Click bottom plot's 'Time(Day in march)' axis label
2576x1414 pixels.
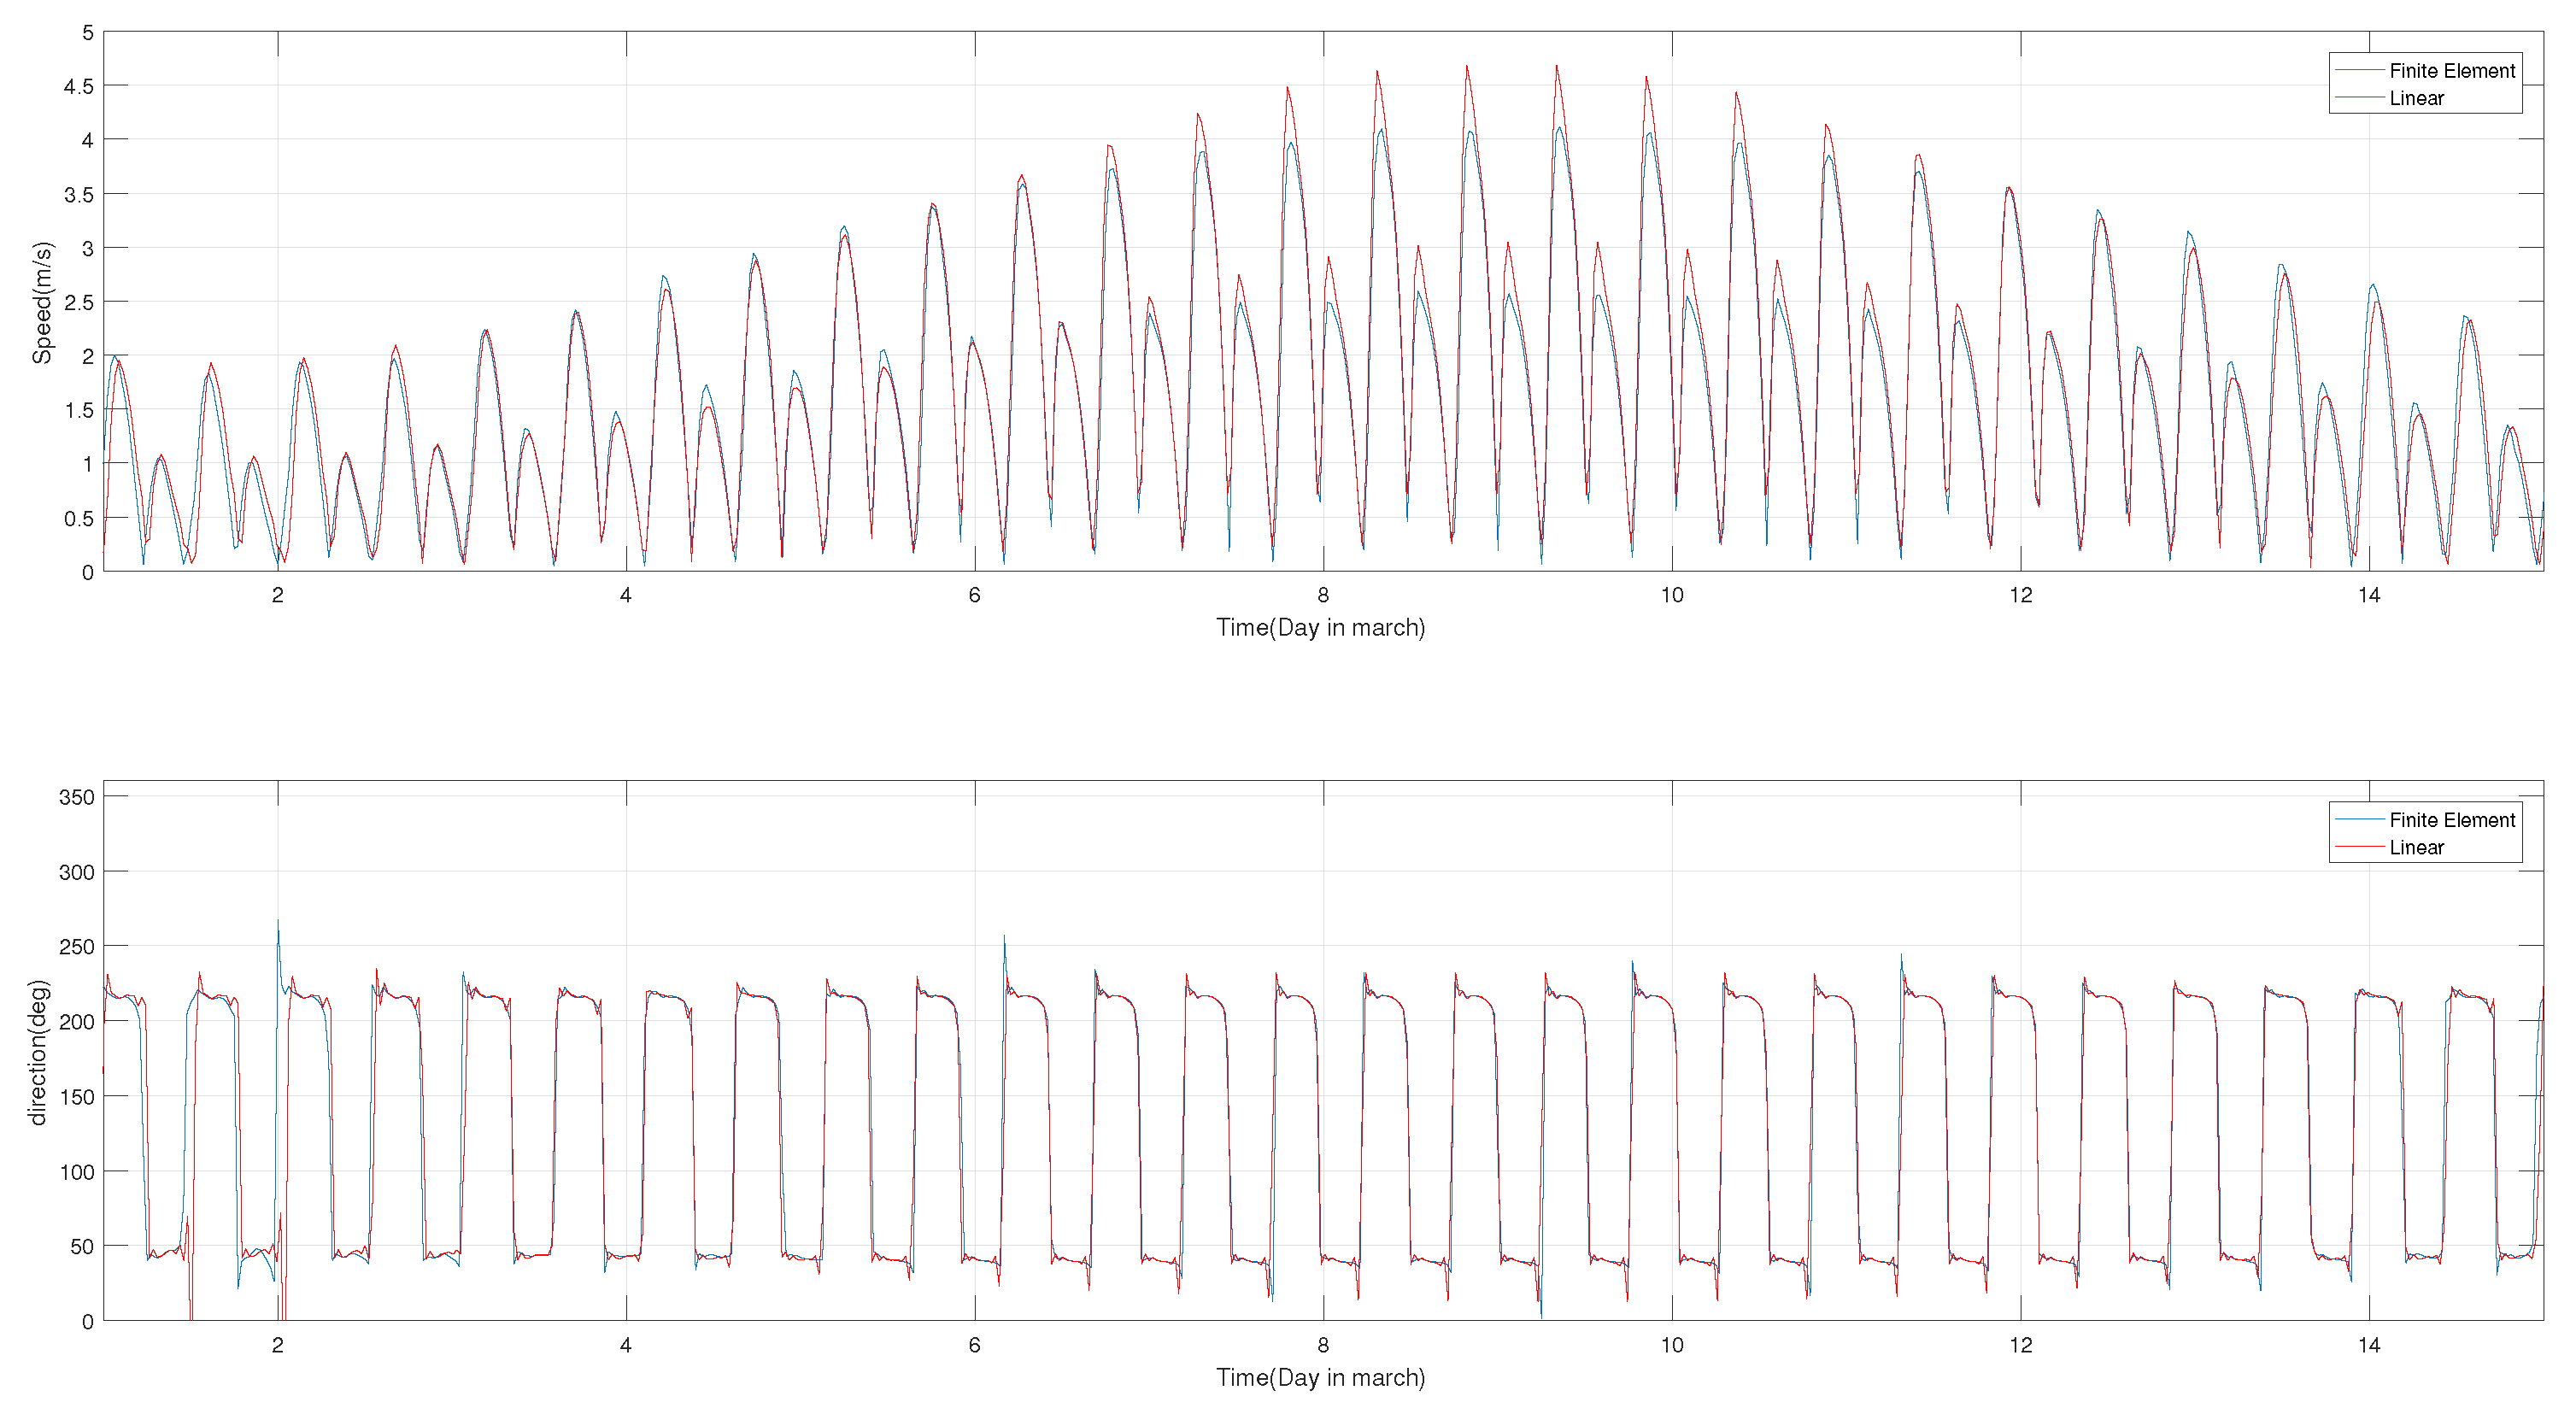pos(1320,1378)
